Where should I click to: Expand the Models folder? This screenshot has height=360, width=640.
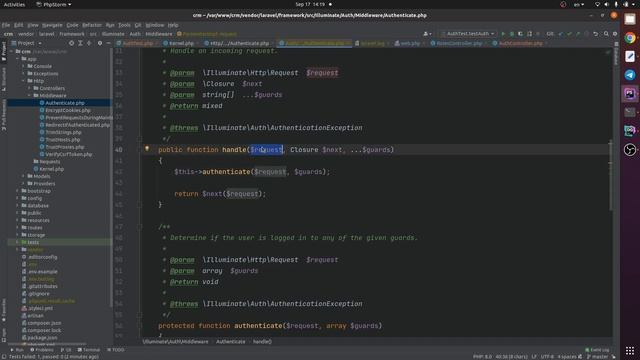(x=23, y=176)
